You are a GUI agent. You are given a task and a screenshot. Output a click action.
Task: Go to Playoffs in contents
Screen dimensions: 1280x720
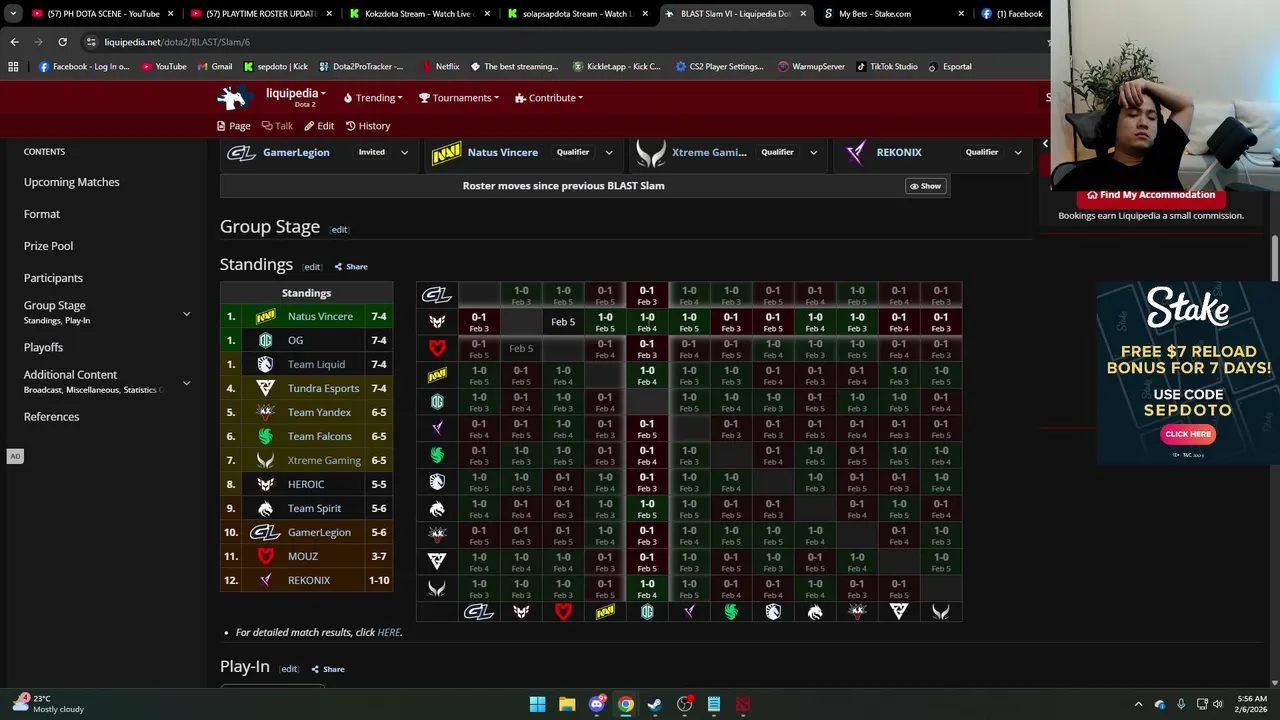43,347
